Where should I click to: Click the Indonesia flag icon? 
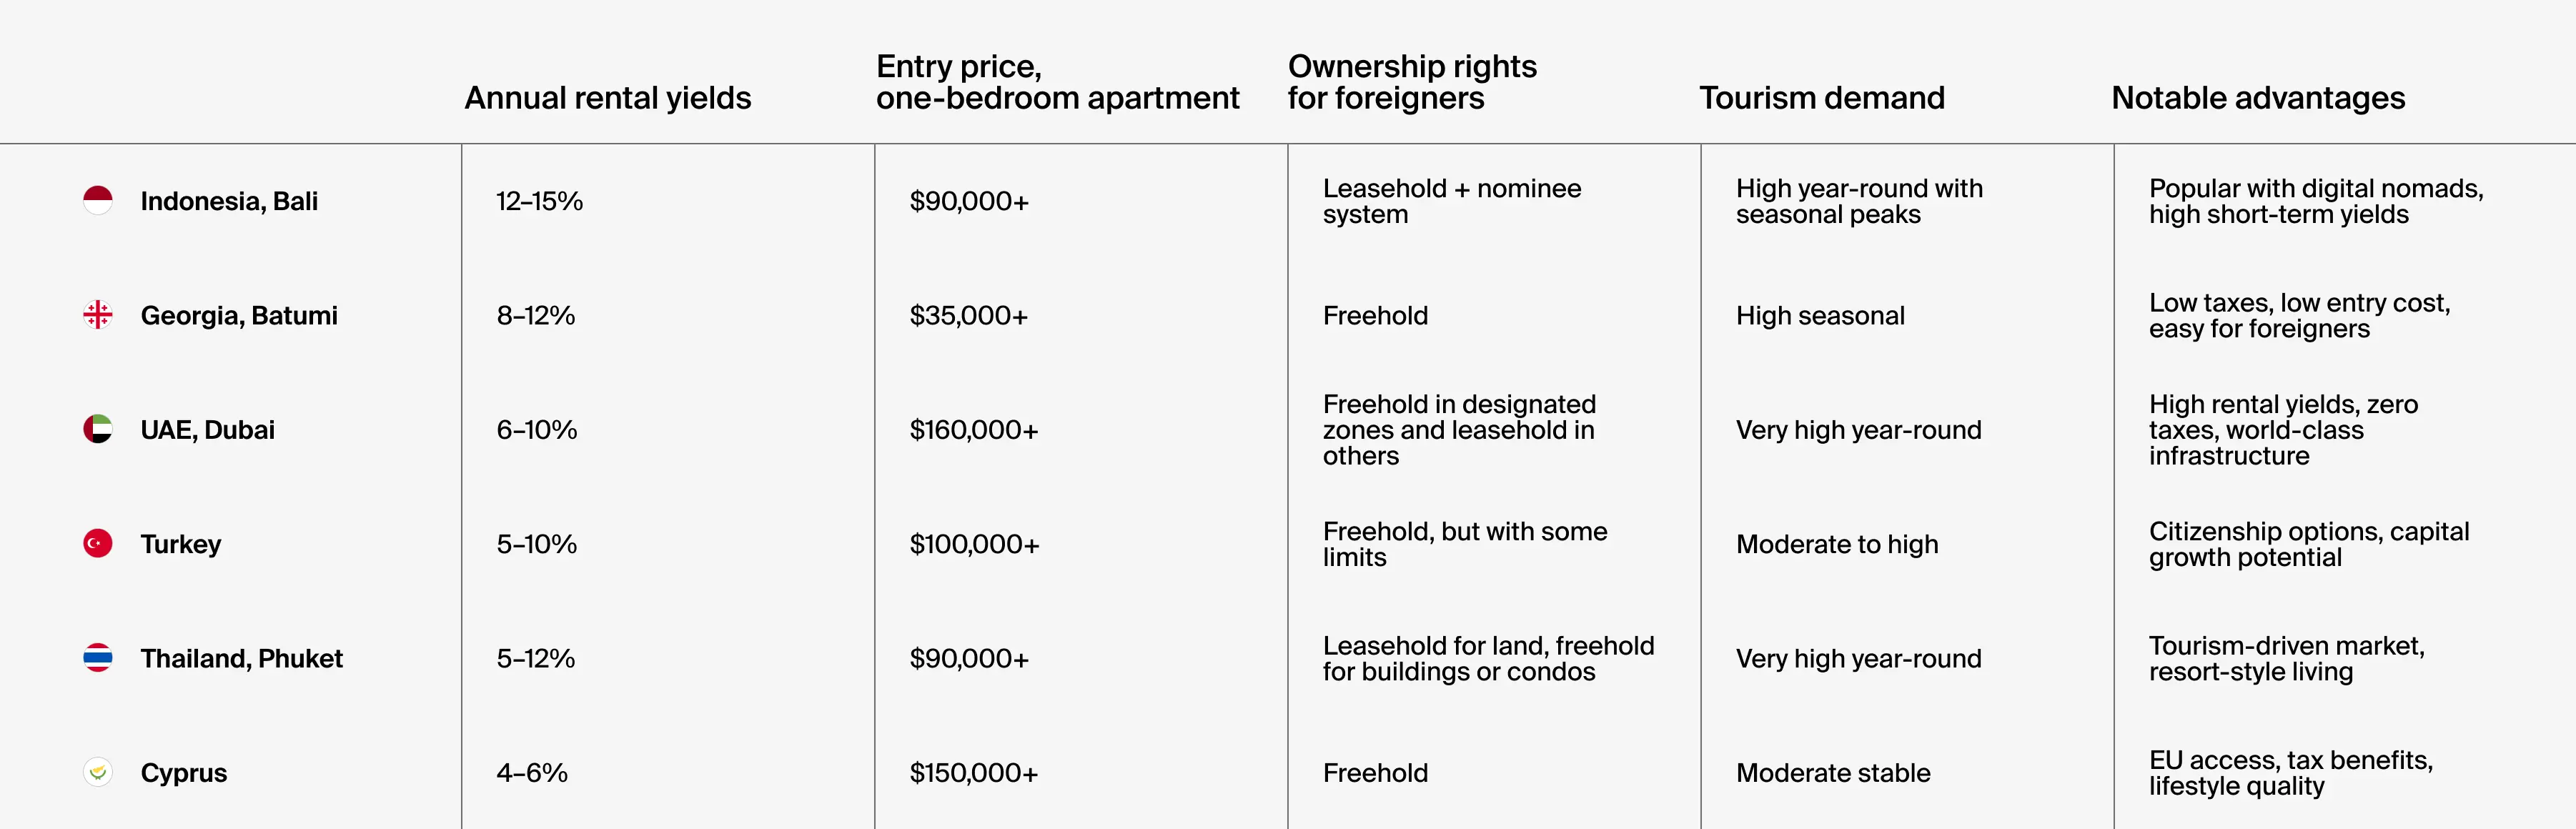click(98, 201)
